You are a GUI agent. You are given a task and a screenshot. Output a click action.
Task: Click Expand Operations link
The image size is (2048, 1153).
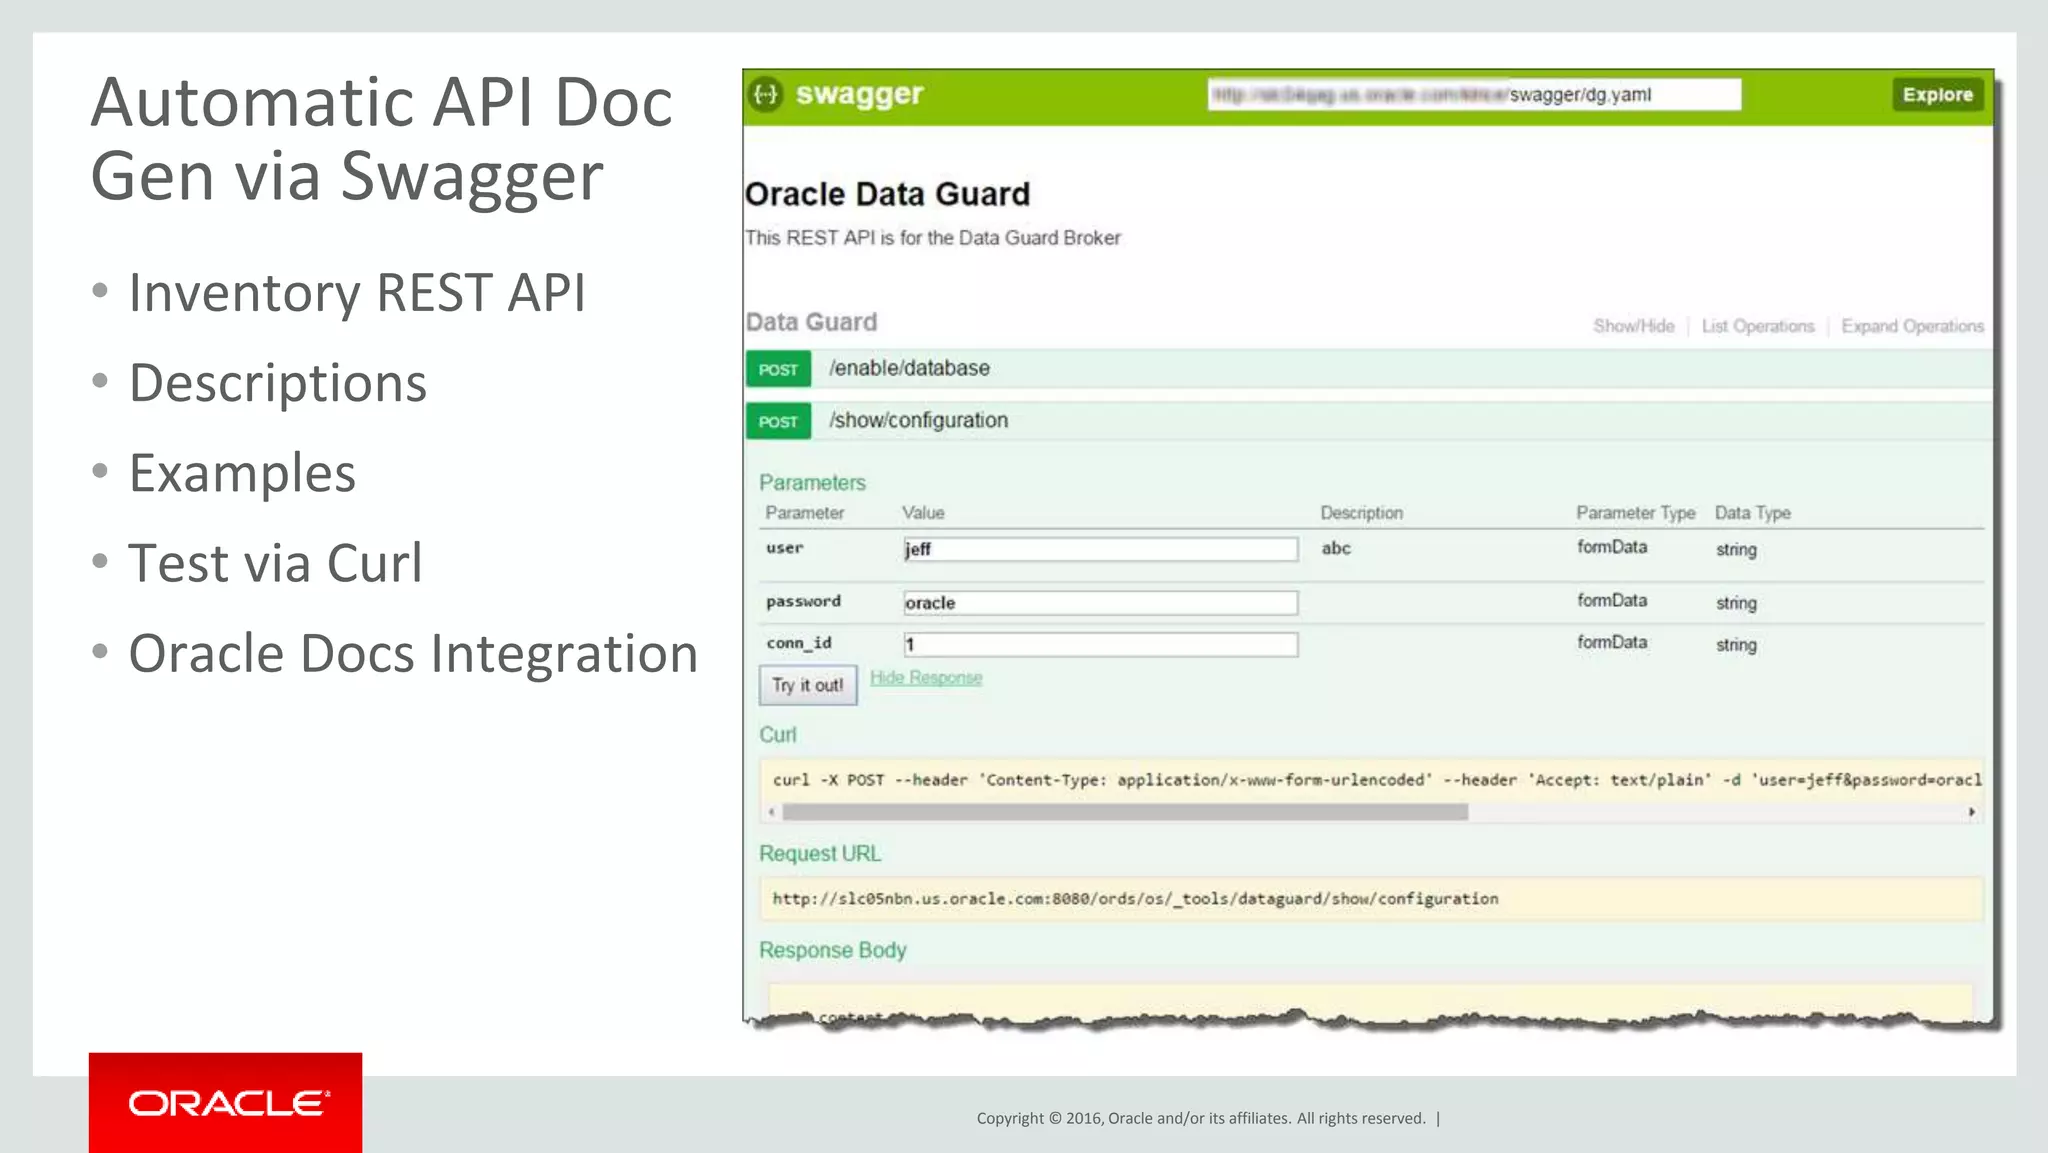pos(1912,326)
